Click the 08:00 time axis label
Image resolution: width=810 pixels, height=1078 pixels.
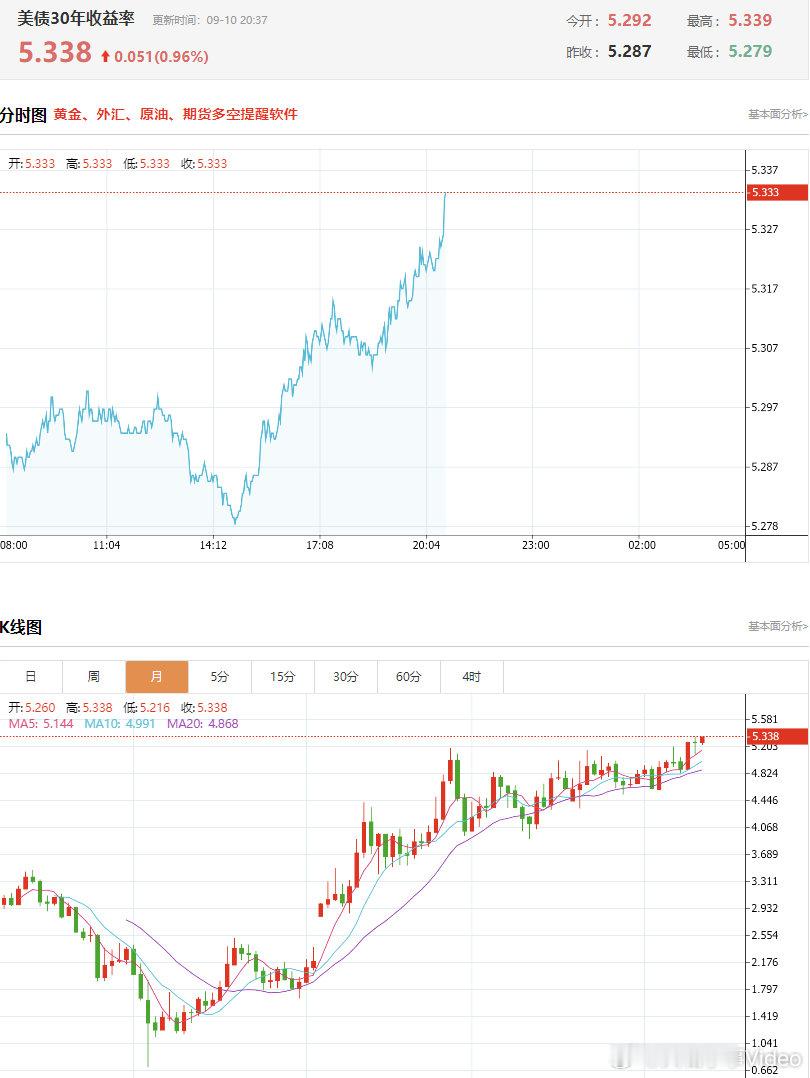(x=14, y=545)
